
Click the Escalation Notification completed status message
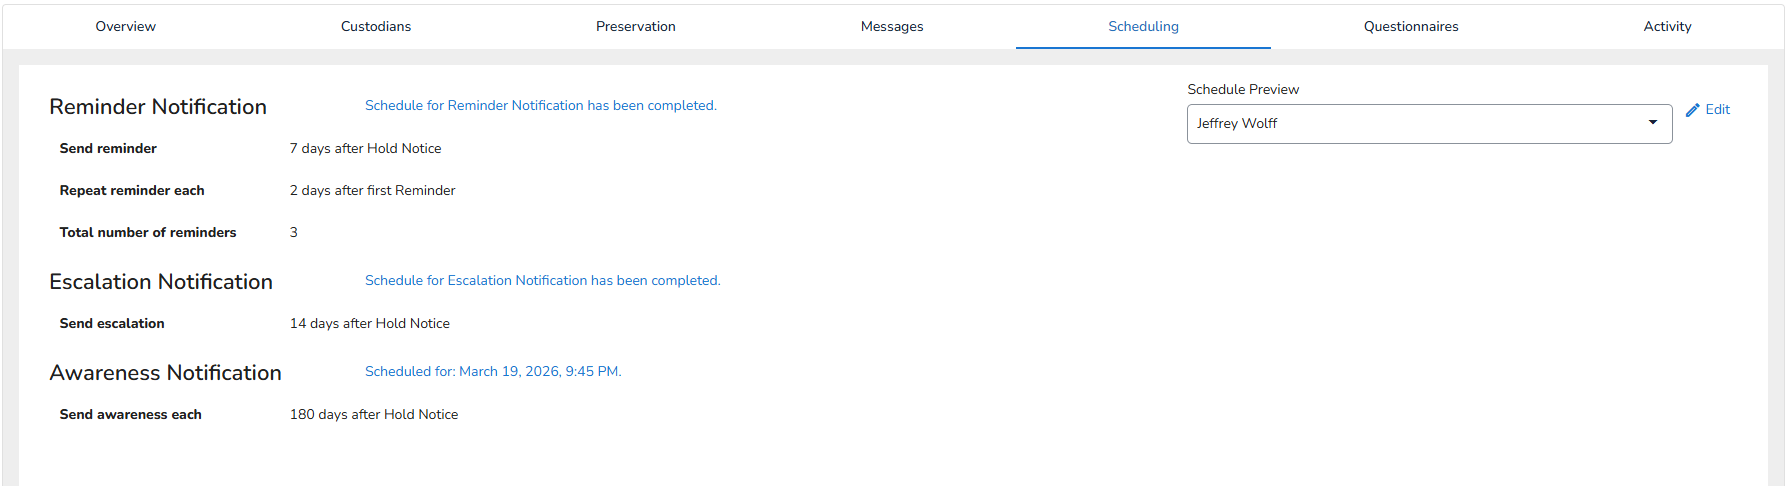coord(542,281)
